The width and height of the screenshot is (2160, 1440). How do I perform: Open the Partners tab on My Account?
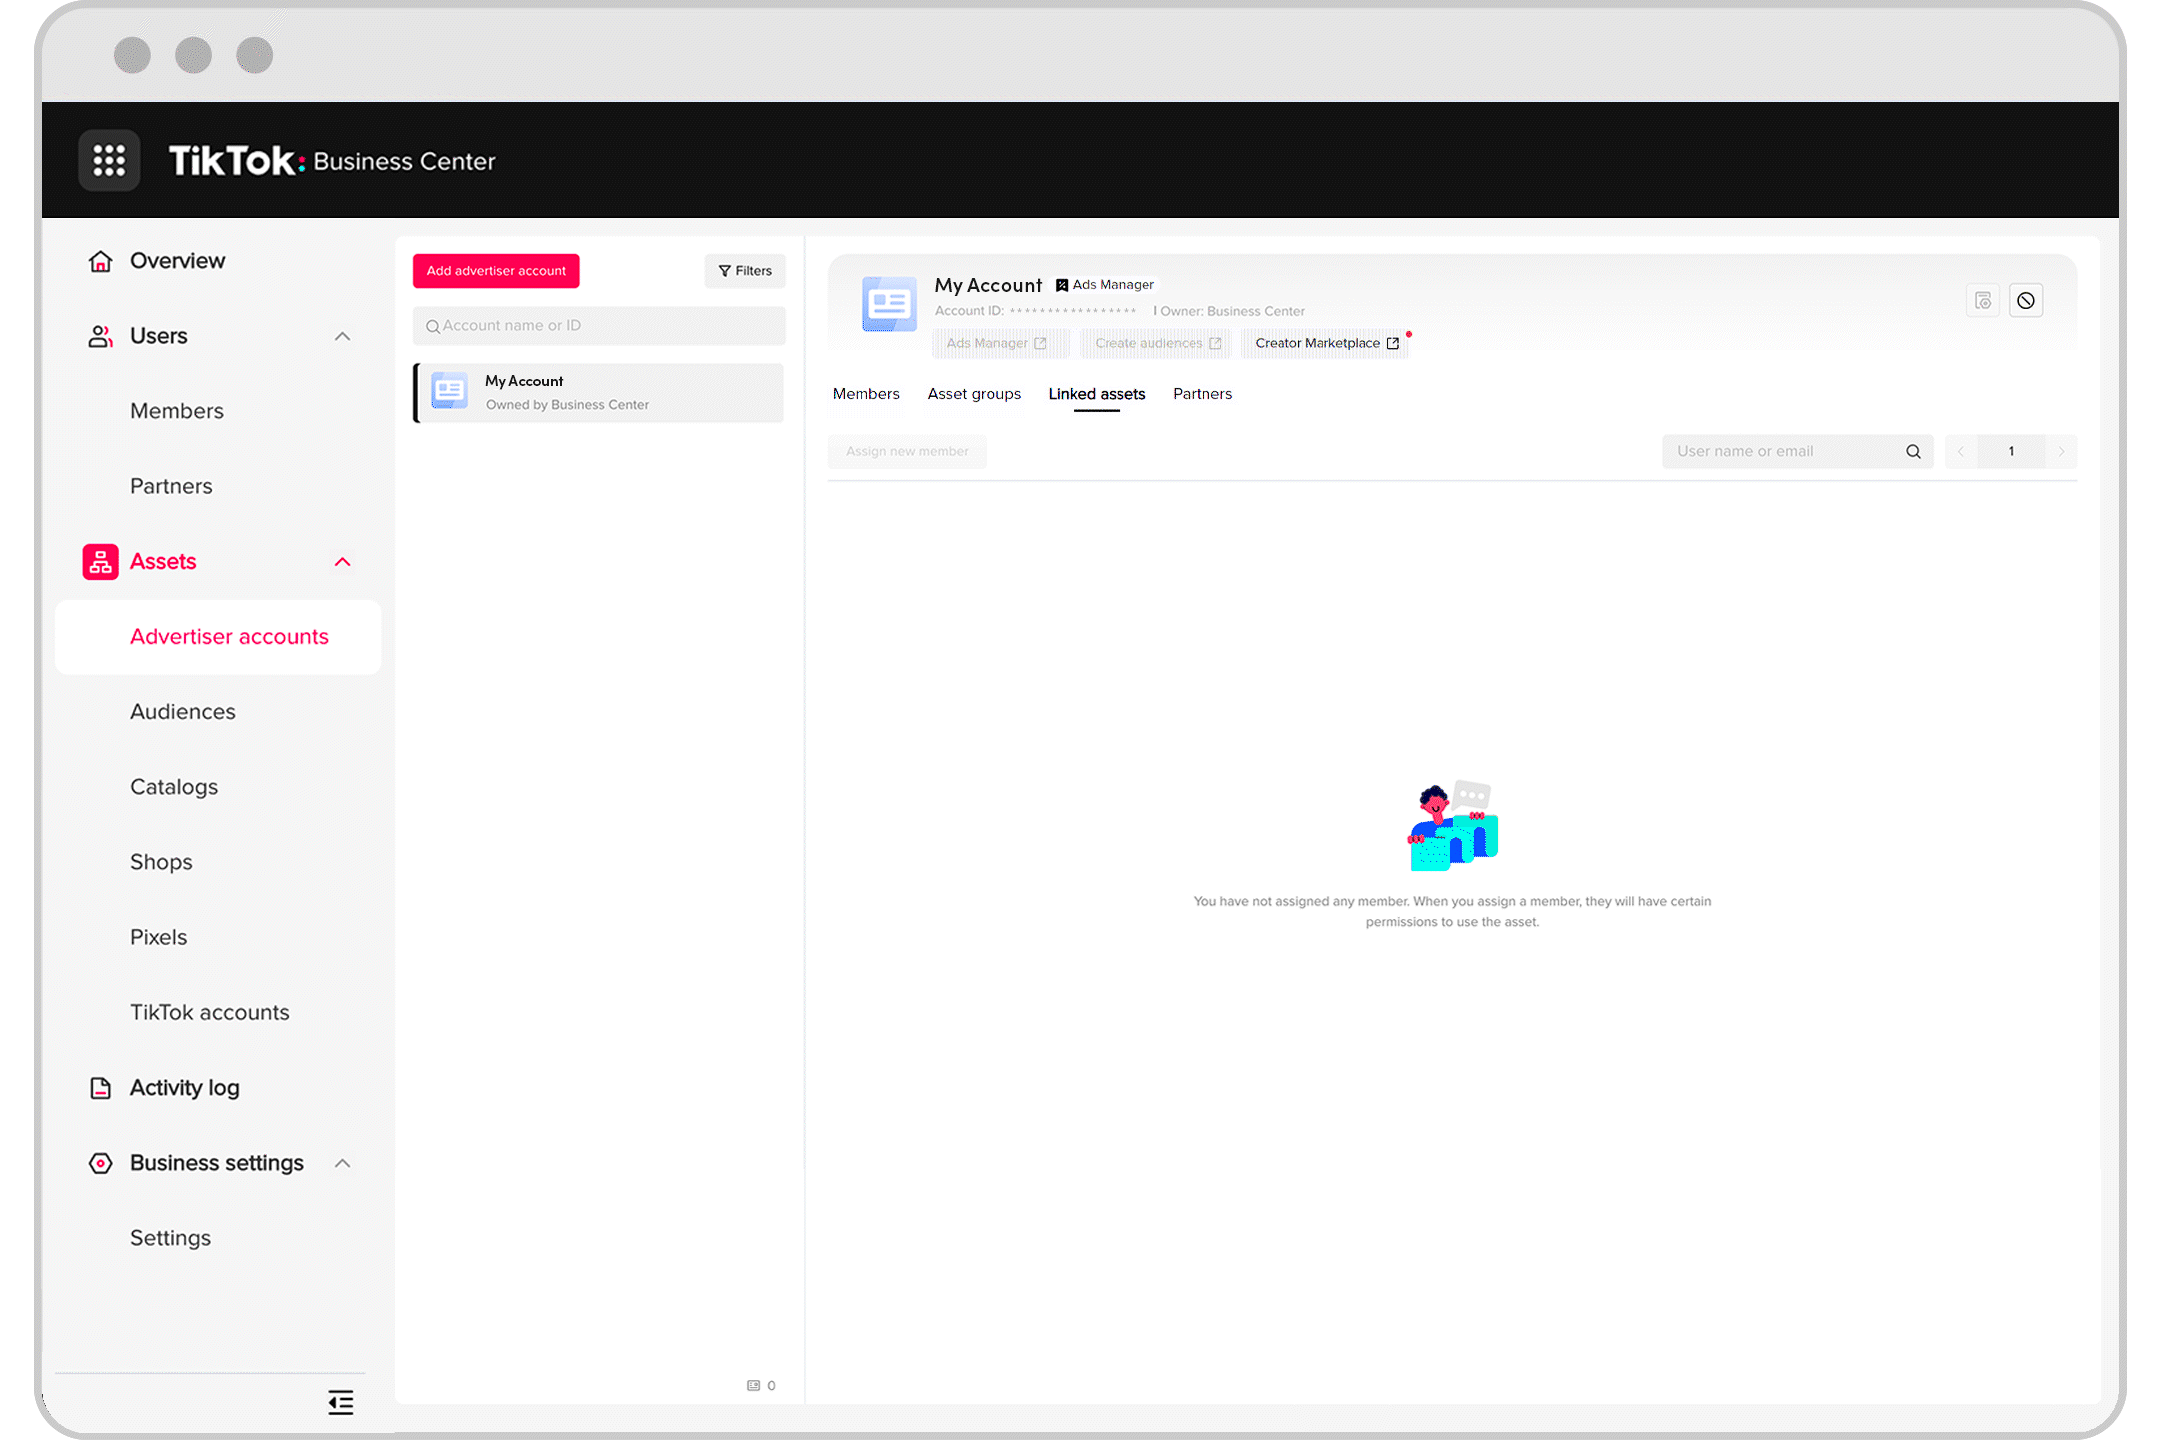pos(1202,394)
